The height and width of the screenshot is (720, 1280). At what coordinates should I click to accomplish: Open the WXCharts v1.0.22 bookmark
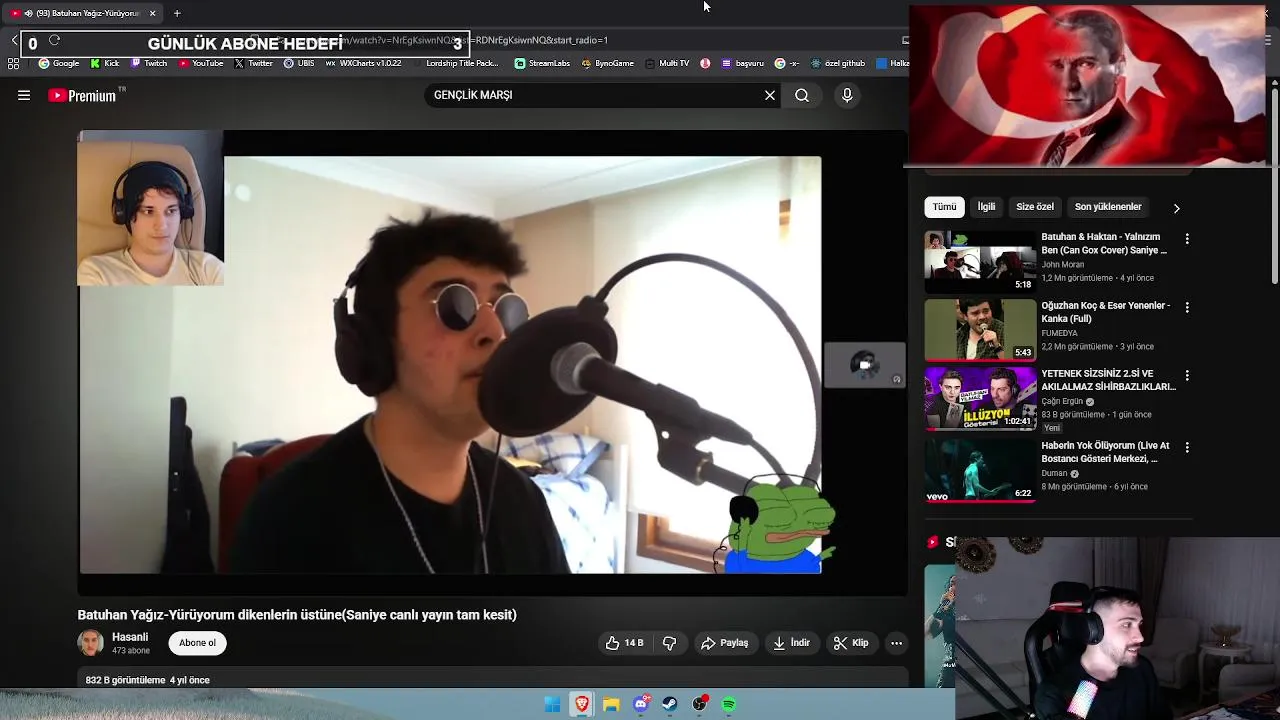[364, 63]
